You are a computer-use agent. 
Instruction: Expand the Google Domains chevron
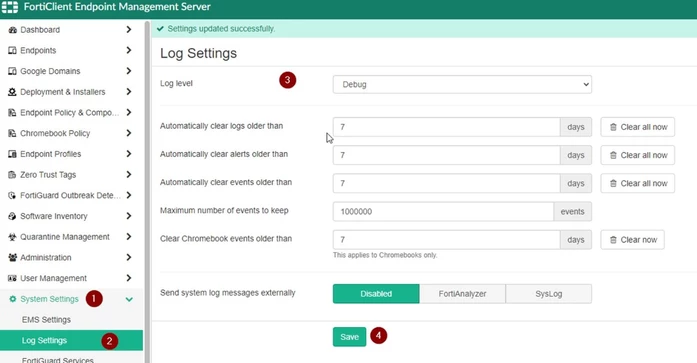(128, 71)
